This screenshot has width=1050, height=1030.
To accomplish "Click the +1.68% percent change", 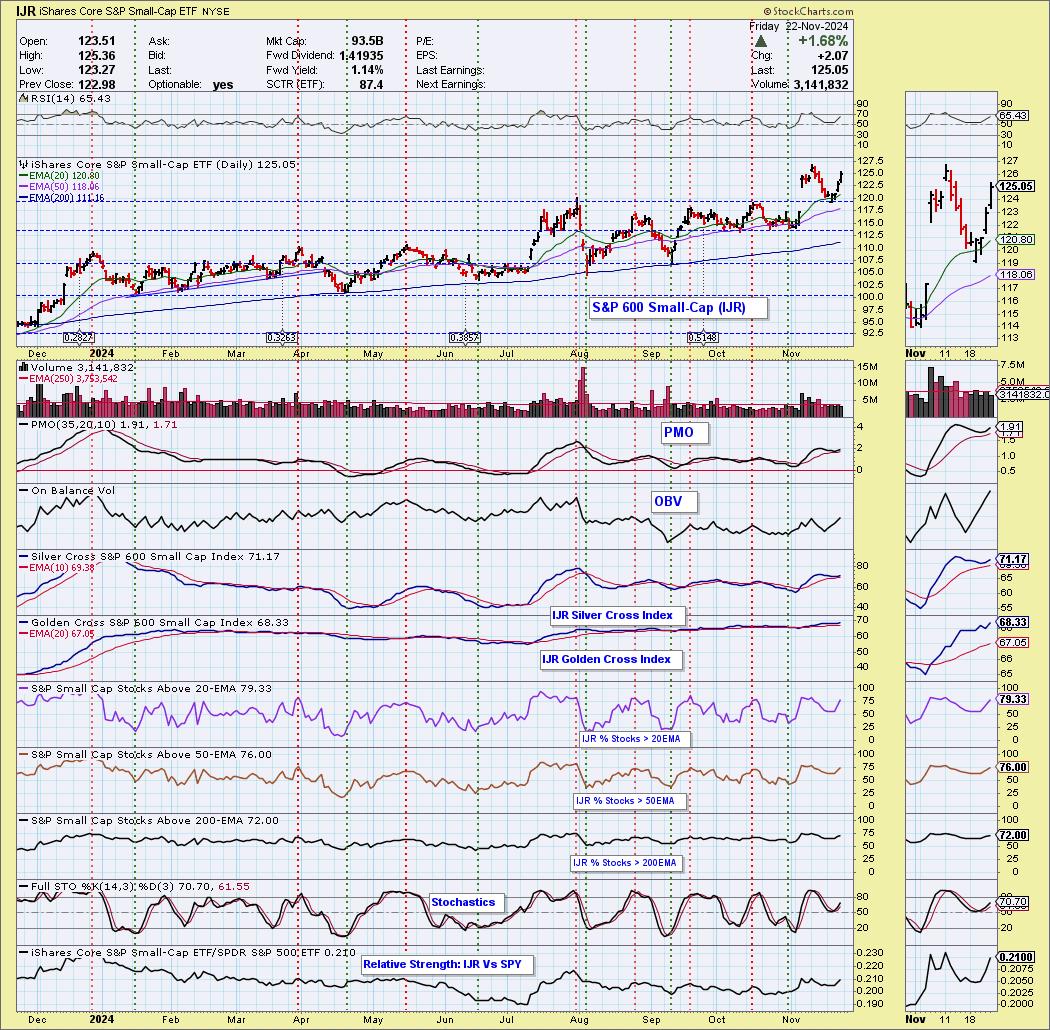I will point(823,42).
